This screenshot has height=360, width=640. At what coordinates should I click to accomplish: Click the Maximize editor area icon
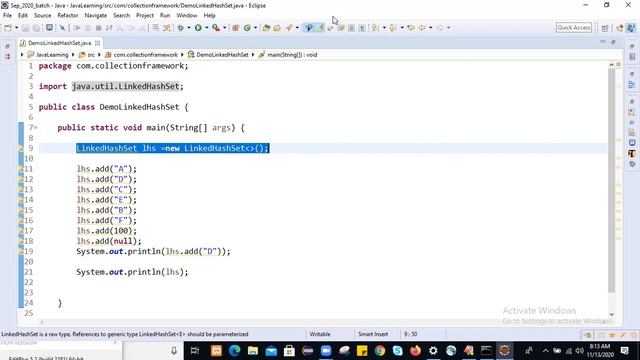point(613,42)
